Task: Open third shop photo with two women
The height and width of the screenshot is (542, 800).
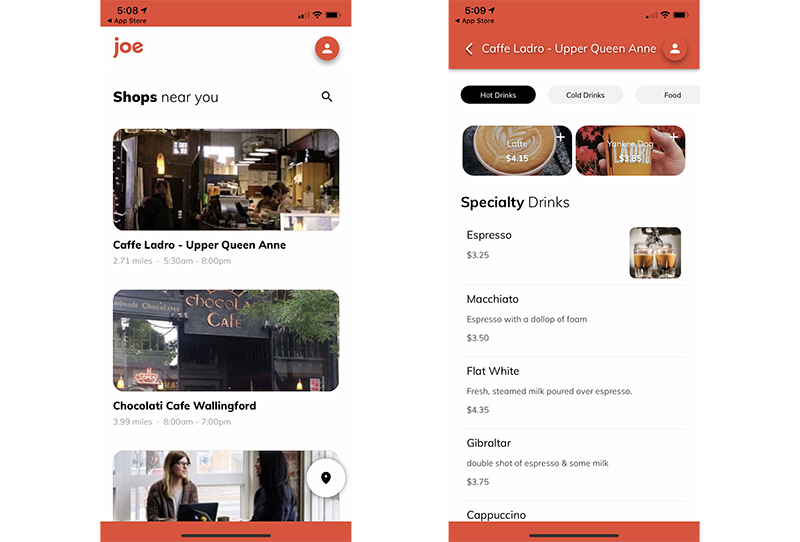Action: (226, 486)
